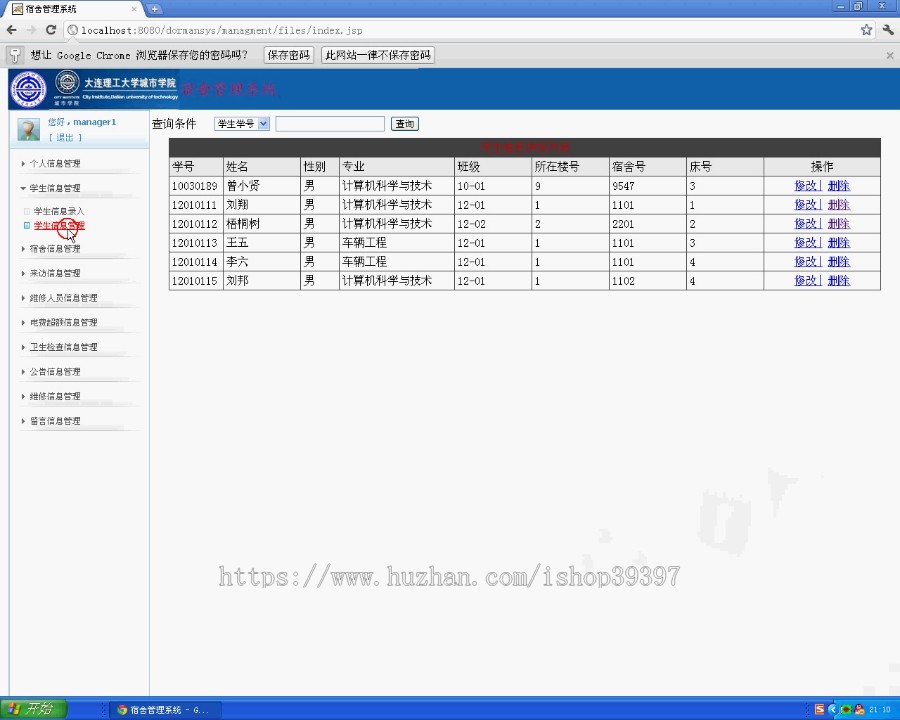Click the university logo emblem
The image size is (900, 720).
(x=29, y=90)
